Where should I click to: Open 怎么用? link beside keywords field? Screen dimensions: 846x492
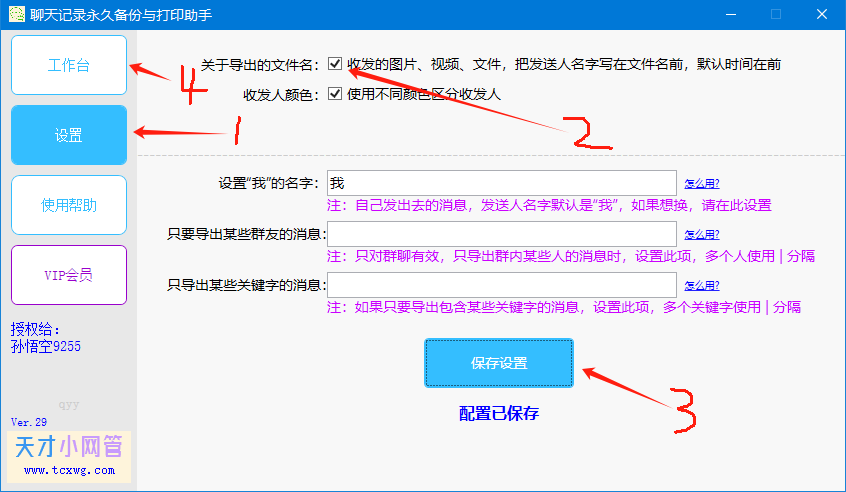[x=701, y=285]
